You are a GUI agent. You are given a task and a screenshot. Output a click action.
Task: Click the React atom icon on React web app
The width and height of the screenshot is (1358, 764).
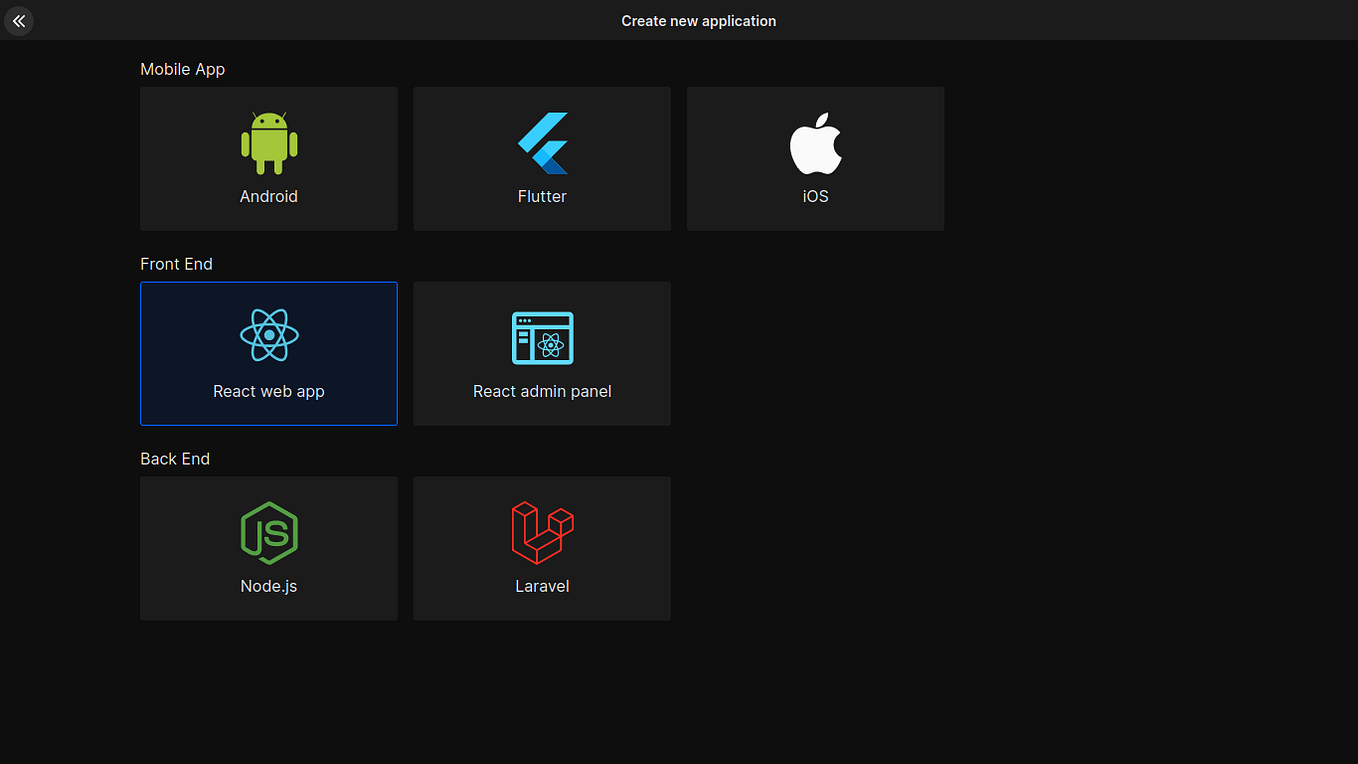coord(268,336)
